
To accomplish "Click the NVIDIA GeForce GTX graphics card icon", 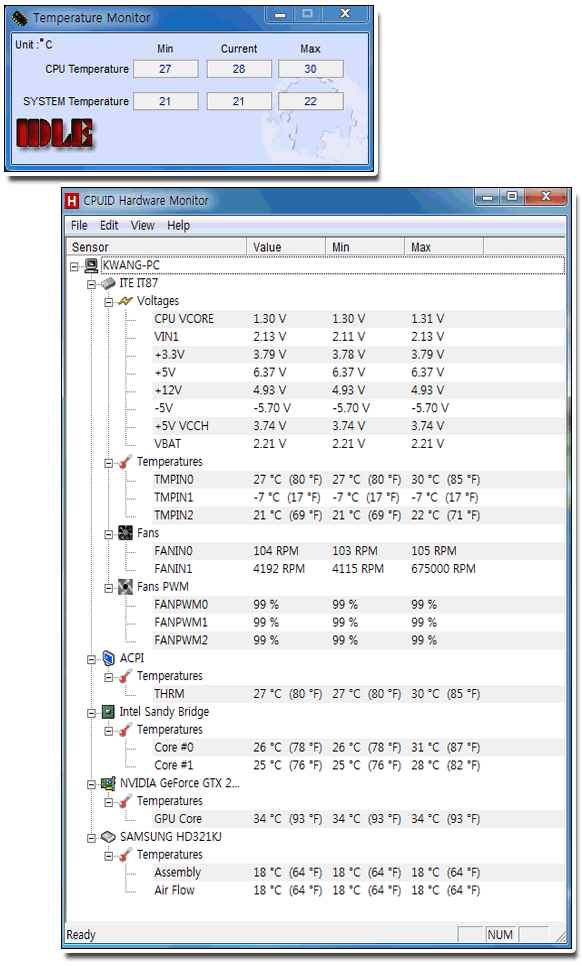I will tap(108, 784).
